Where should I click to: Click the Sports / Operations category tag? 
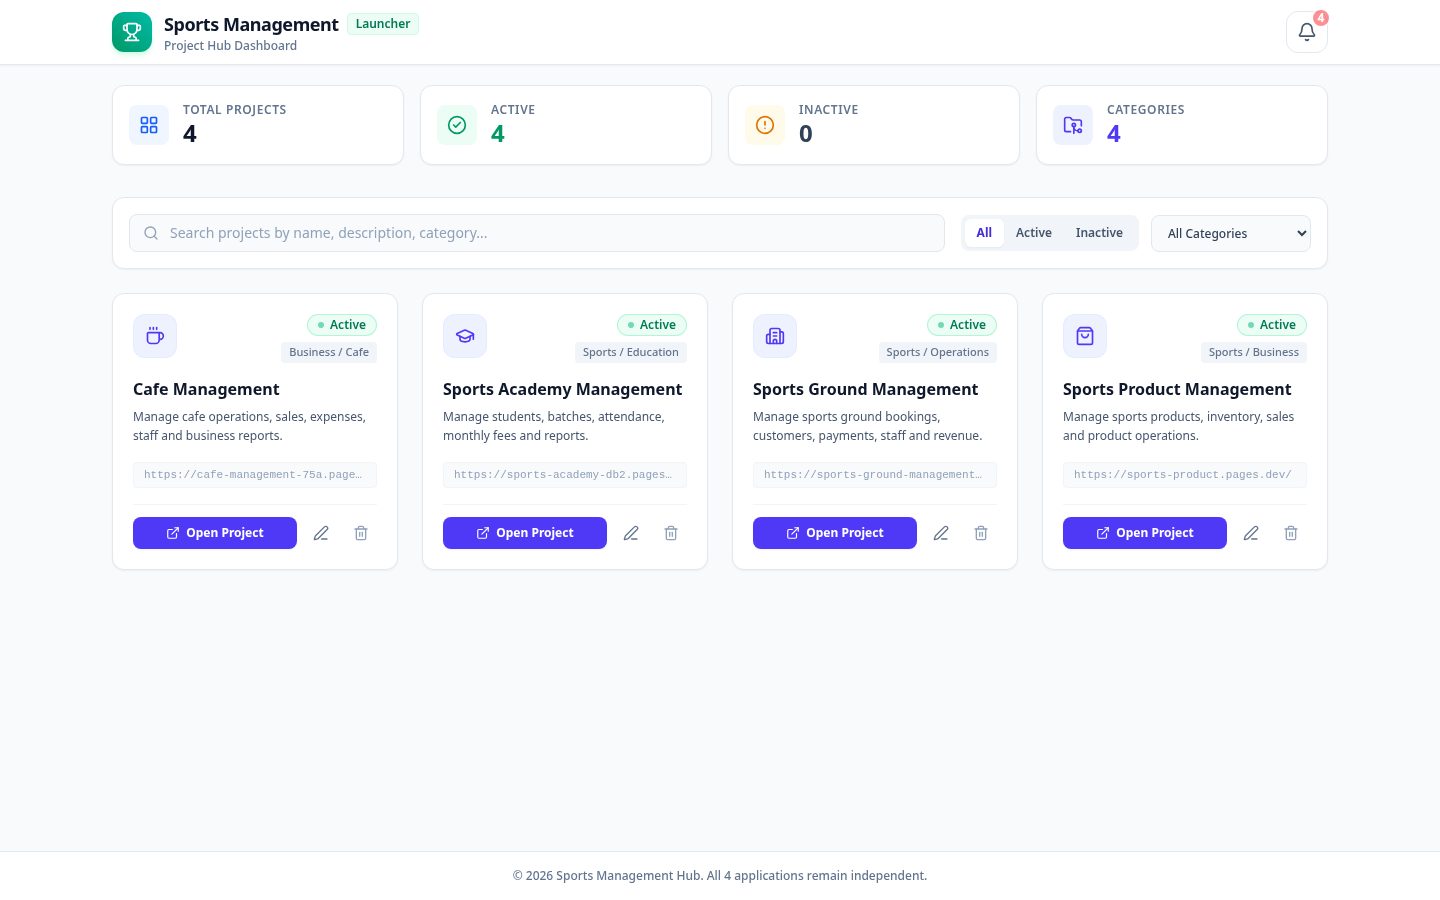pyautogui.click(x=938, y=352)
